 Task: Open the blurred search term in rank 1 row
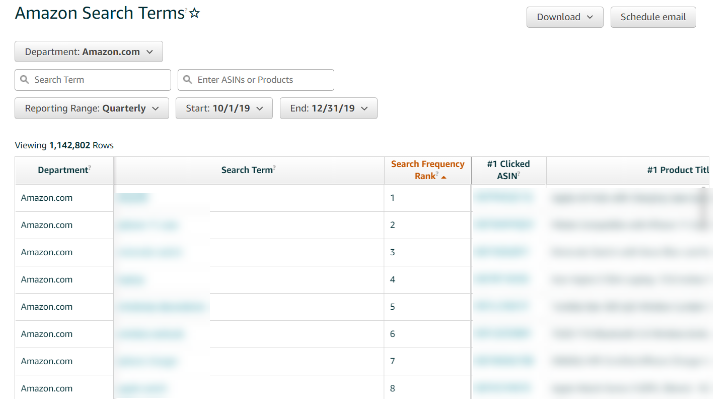(133, 198)
